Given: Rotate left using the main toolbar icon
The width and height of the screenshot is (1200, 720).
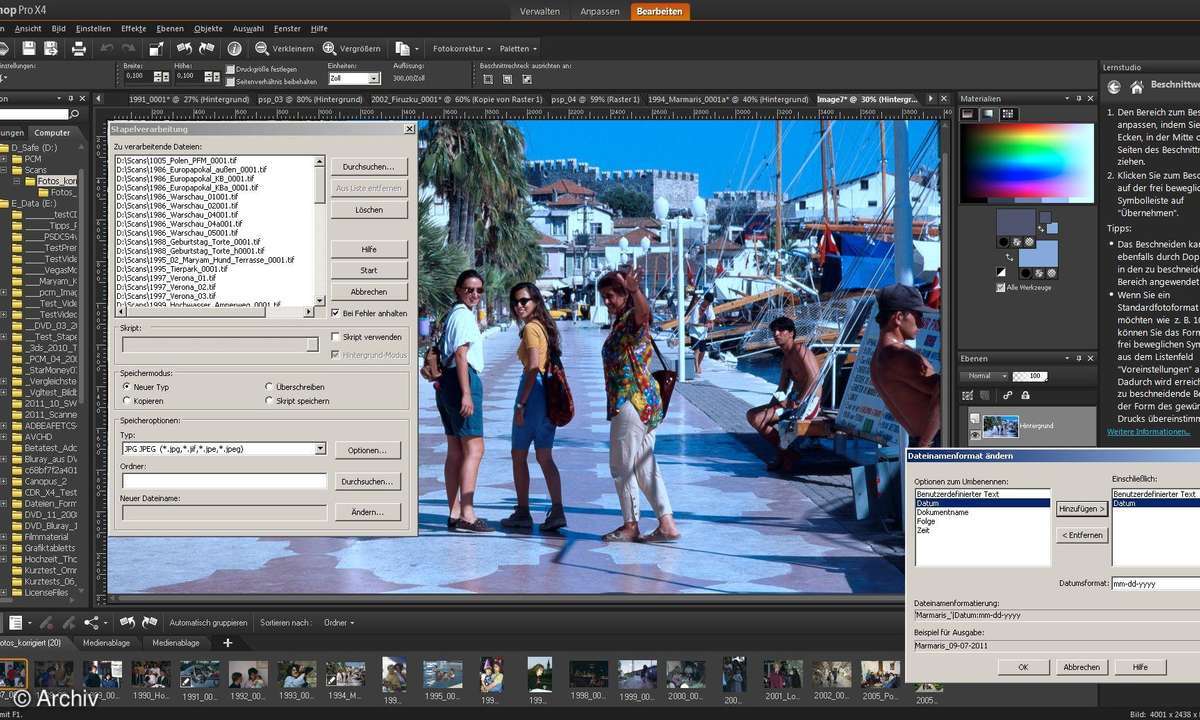Looking at the screenshot, I should [184, 48].
